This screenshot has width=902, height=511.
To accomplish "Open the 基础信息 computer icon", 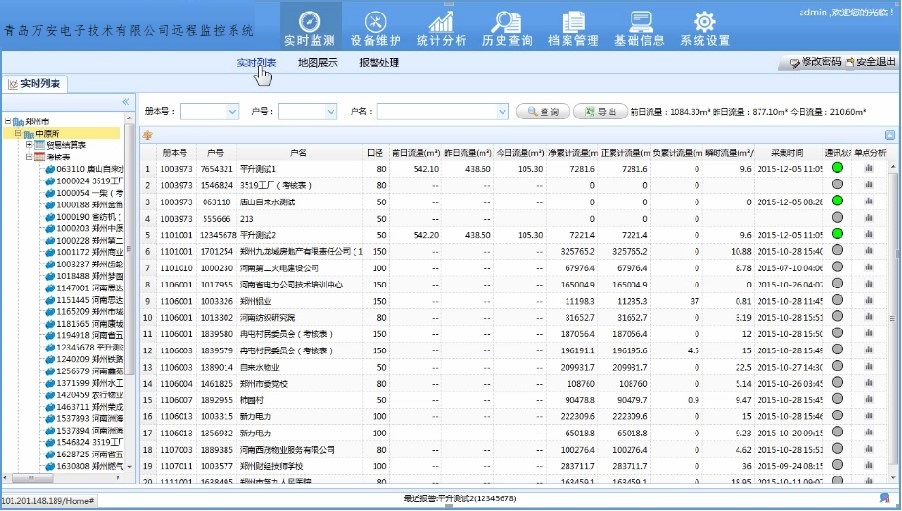I will (x=639, y=22).
